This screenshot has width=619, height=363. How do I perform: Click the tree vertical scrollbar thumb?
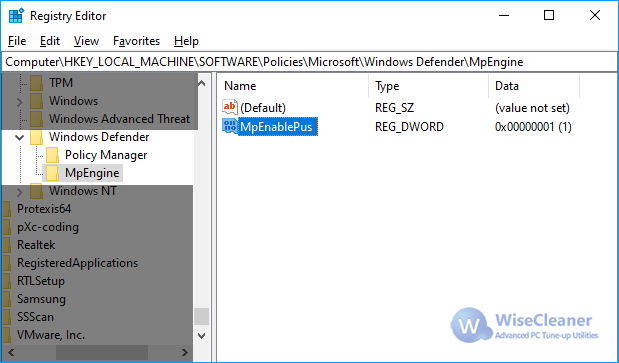coord(202,316)
